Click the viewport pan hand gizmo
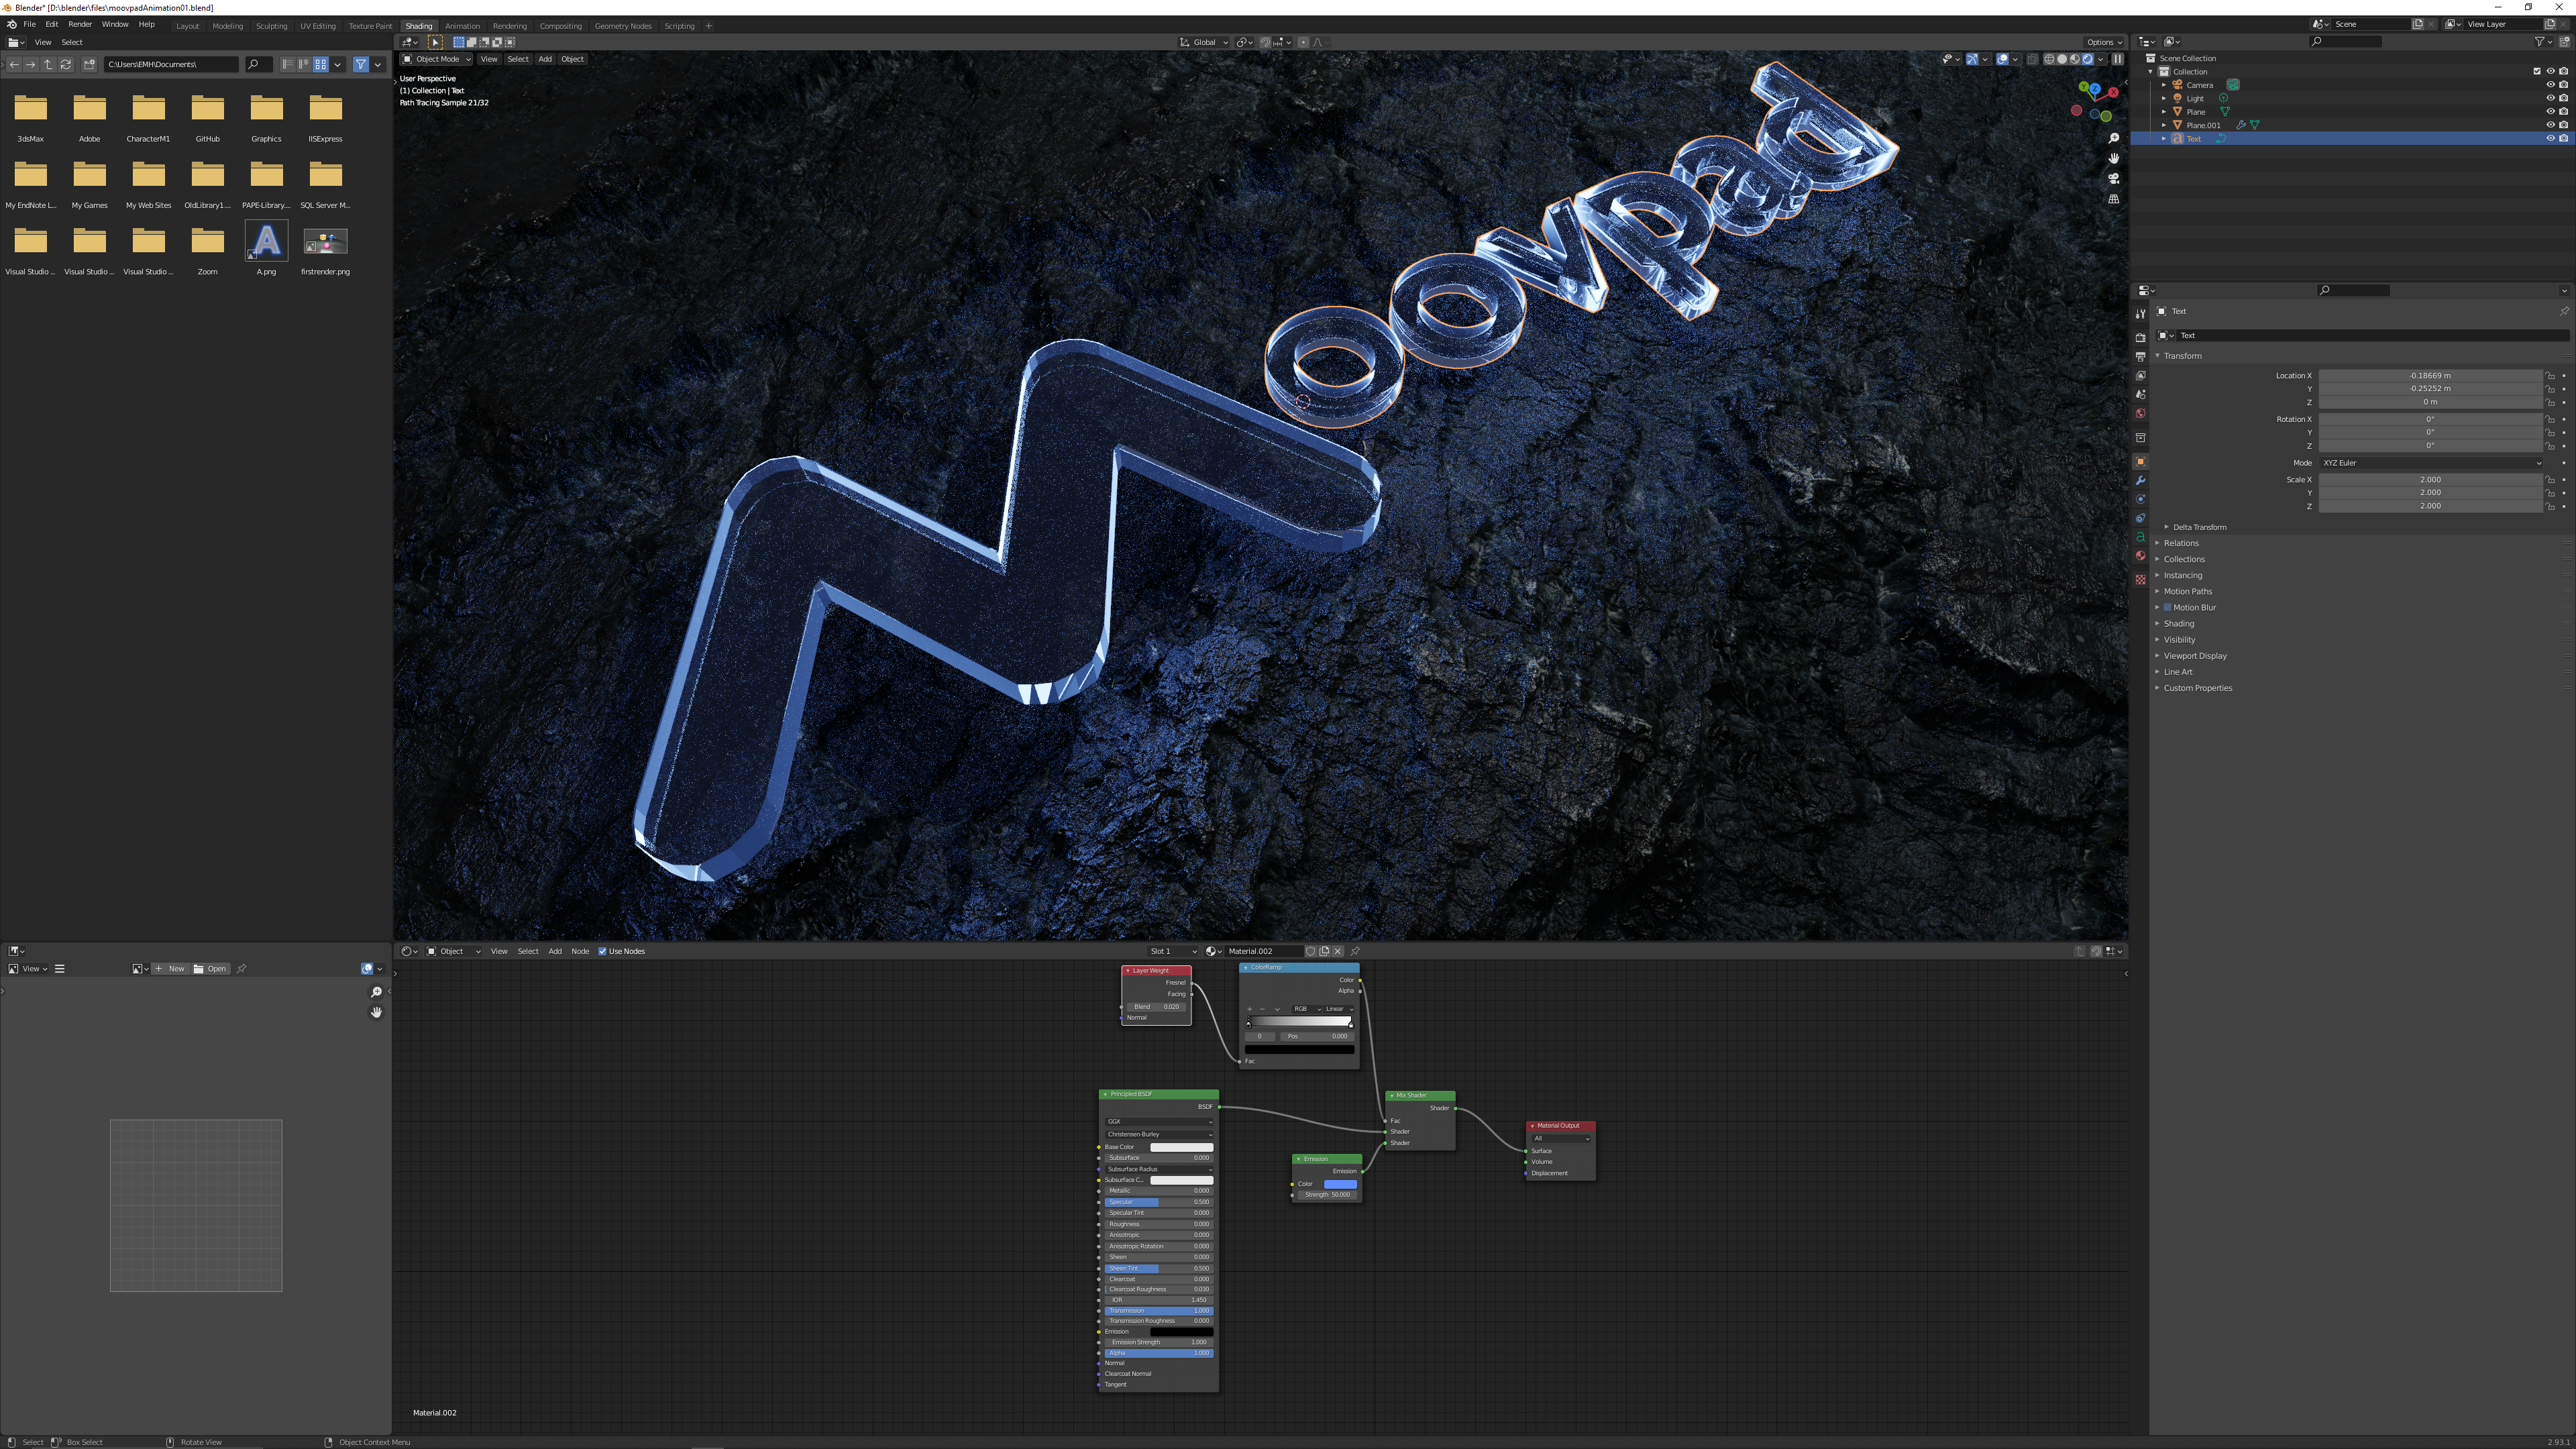Screen dimensions: 2576x1449 [x=2113, y=158]
